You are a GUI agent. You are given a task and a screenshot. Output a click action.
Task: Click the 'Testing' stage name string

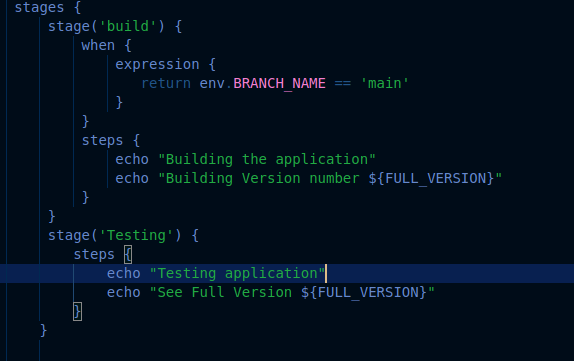point(136,235)
